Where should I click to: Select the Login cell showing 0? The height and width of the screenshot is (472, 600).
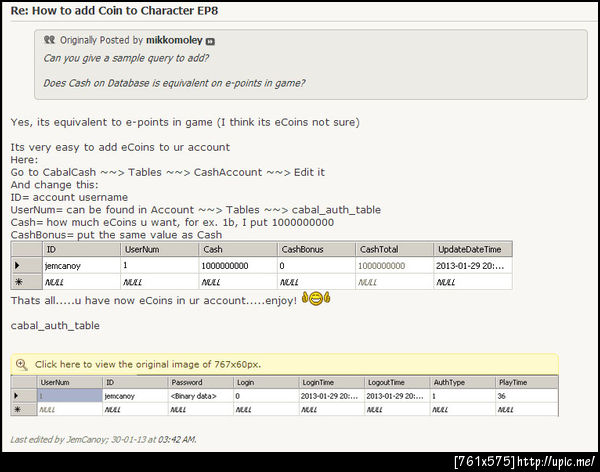266,396
